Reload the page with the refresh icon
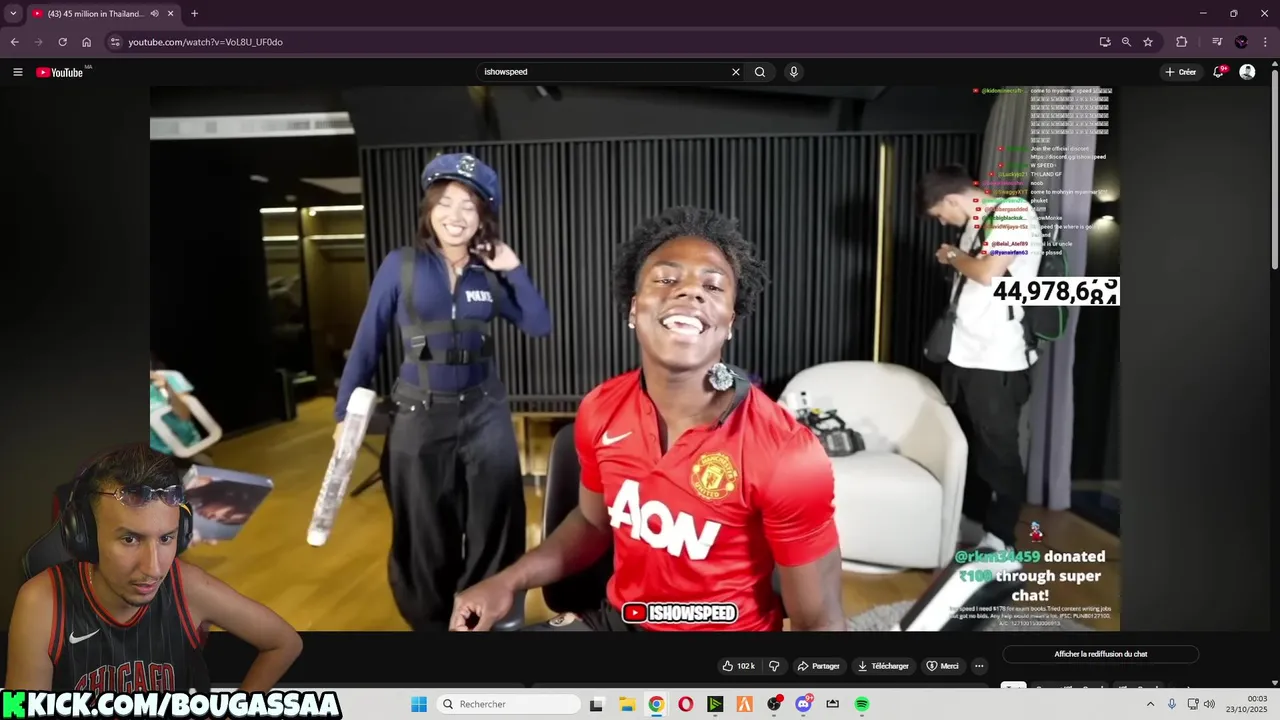 [62, 42]
